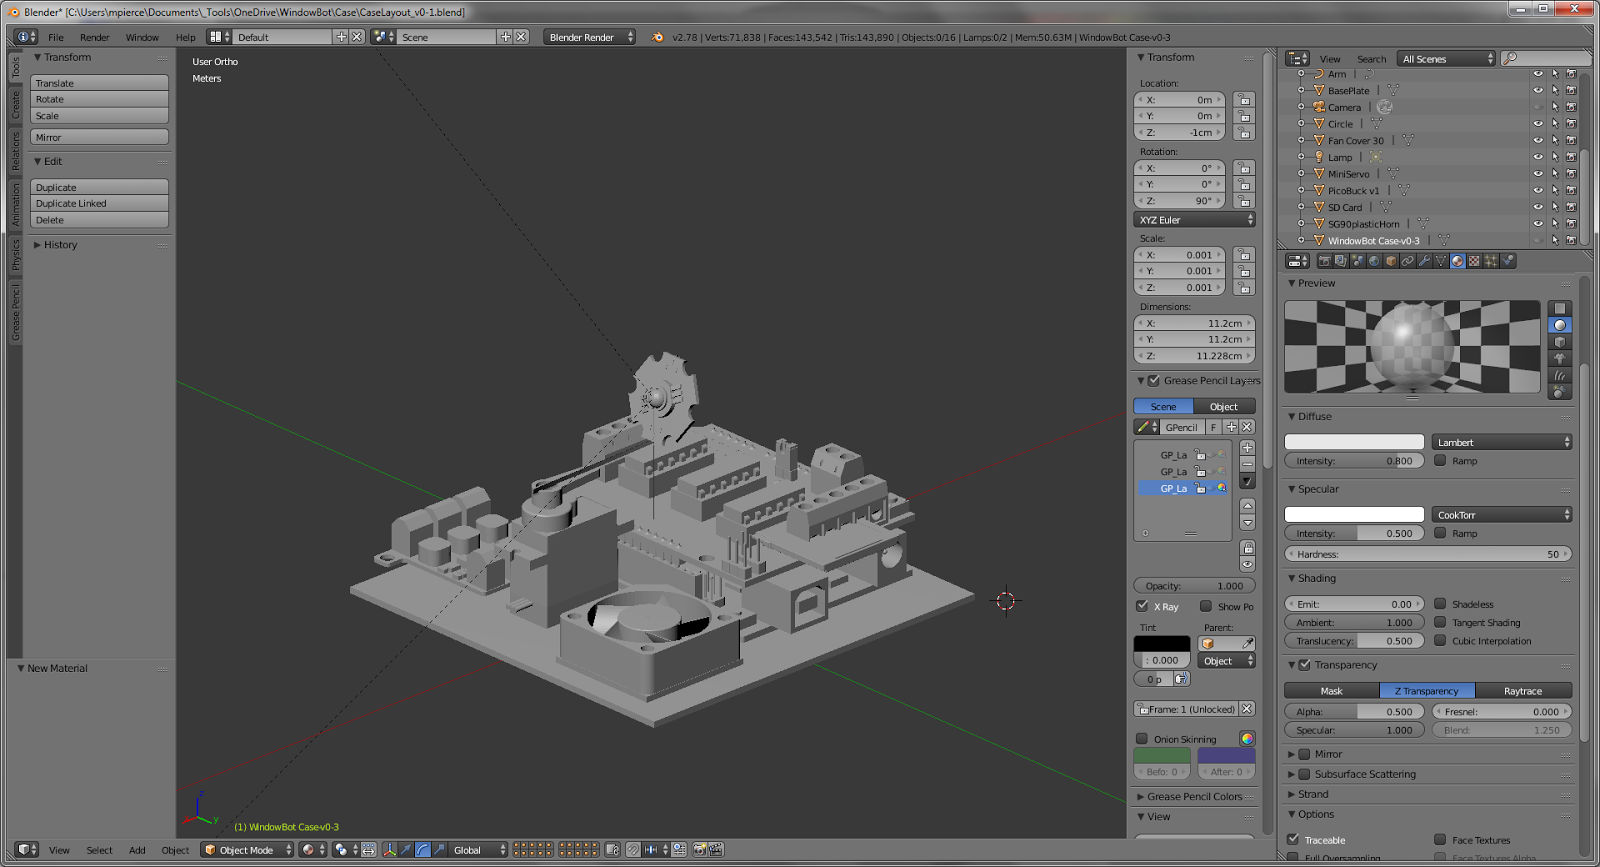Switch to Raytrace transparency tab
Viewport: 1600px width, 867px height.
click(x=1524, y=691)
